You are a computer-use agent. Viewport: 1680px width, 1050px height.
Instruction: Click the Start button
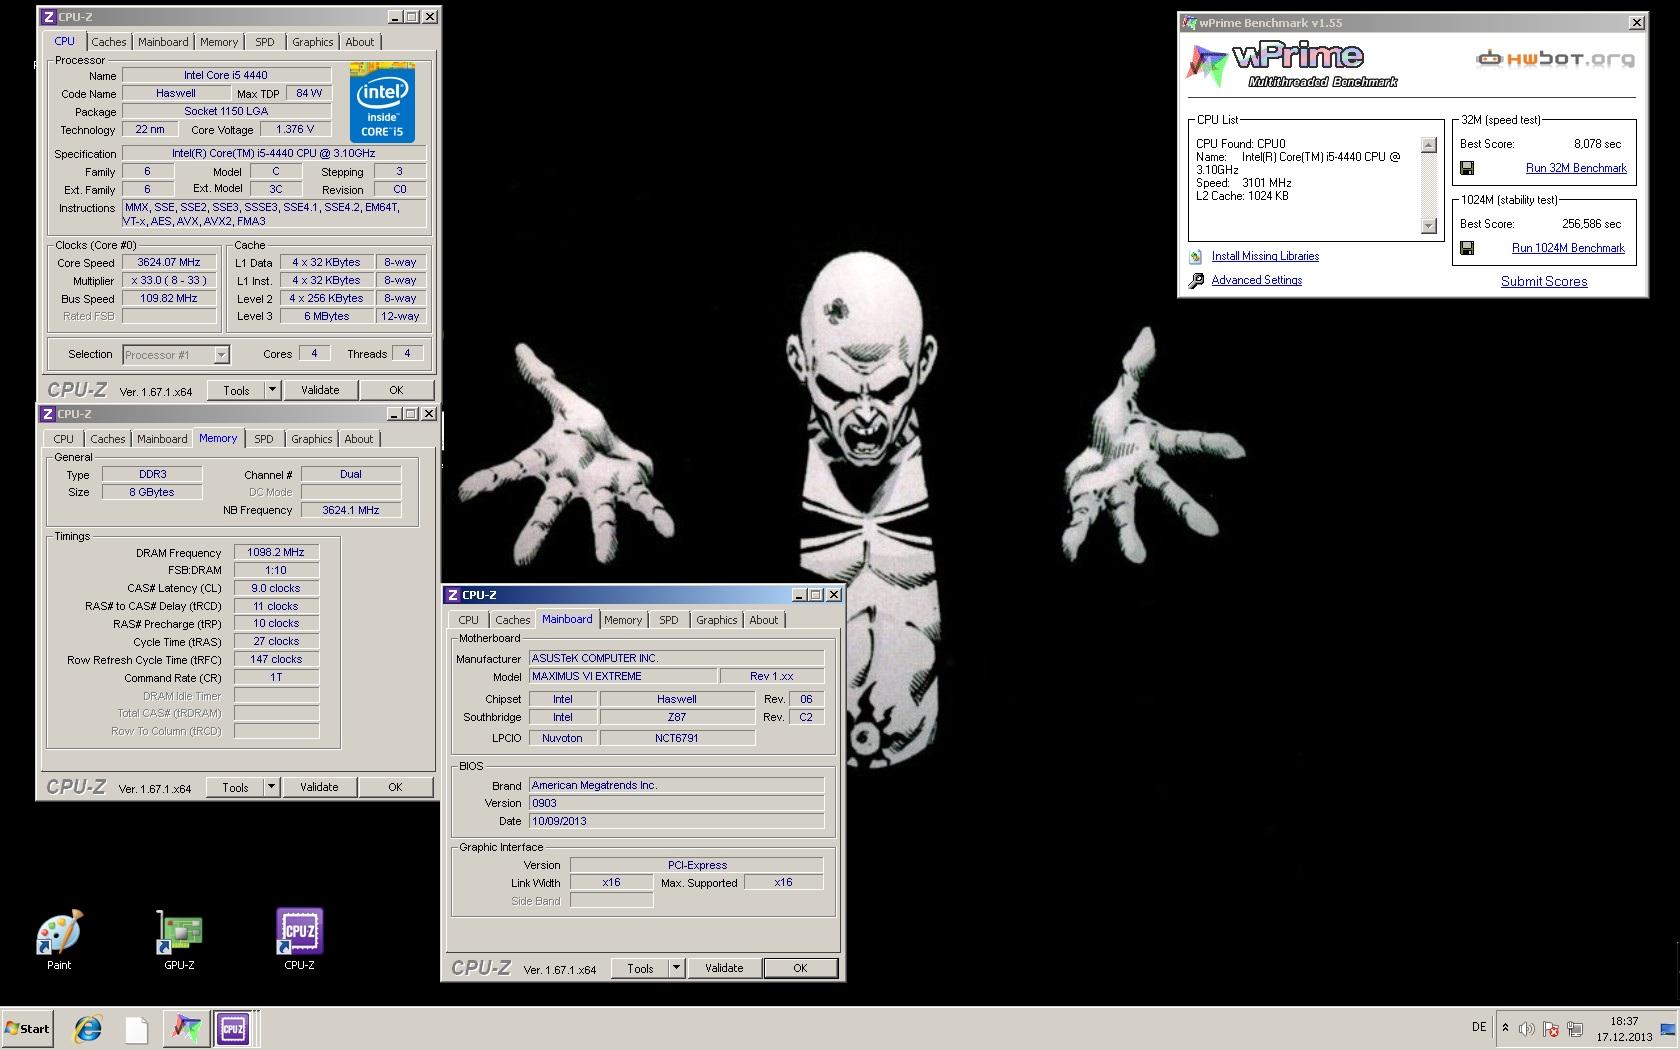tap(27, 1028)
